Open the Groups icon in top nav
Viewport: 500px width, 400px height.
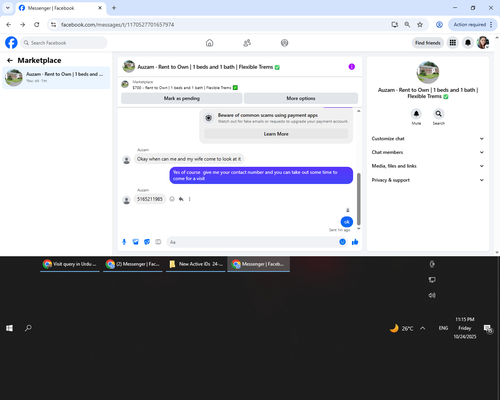284,43
